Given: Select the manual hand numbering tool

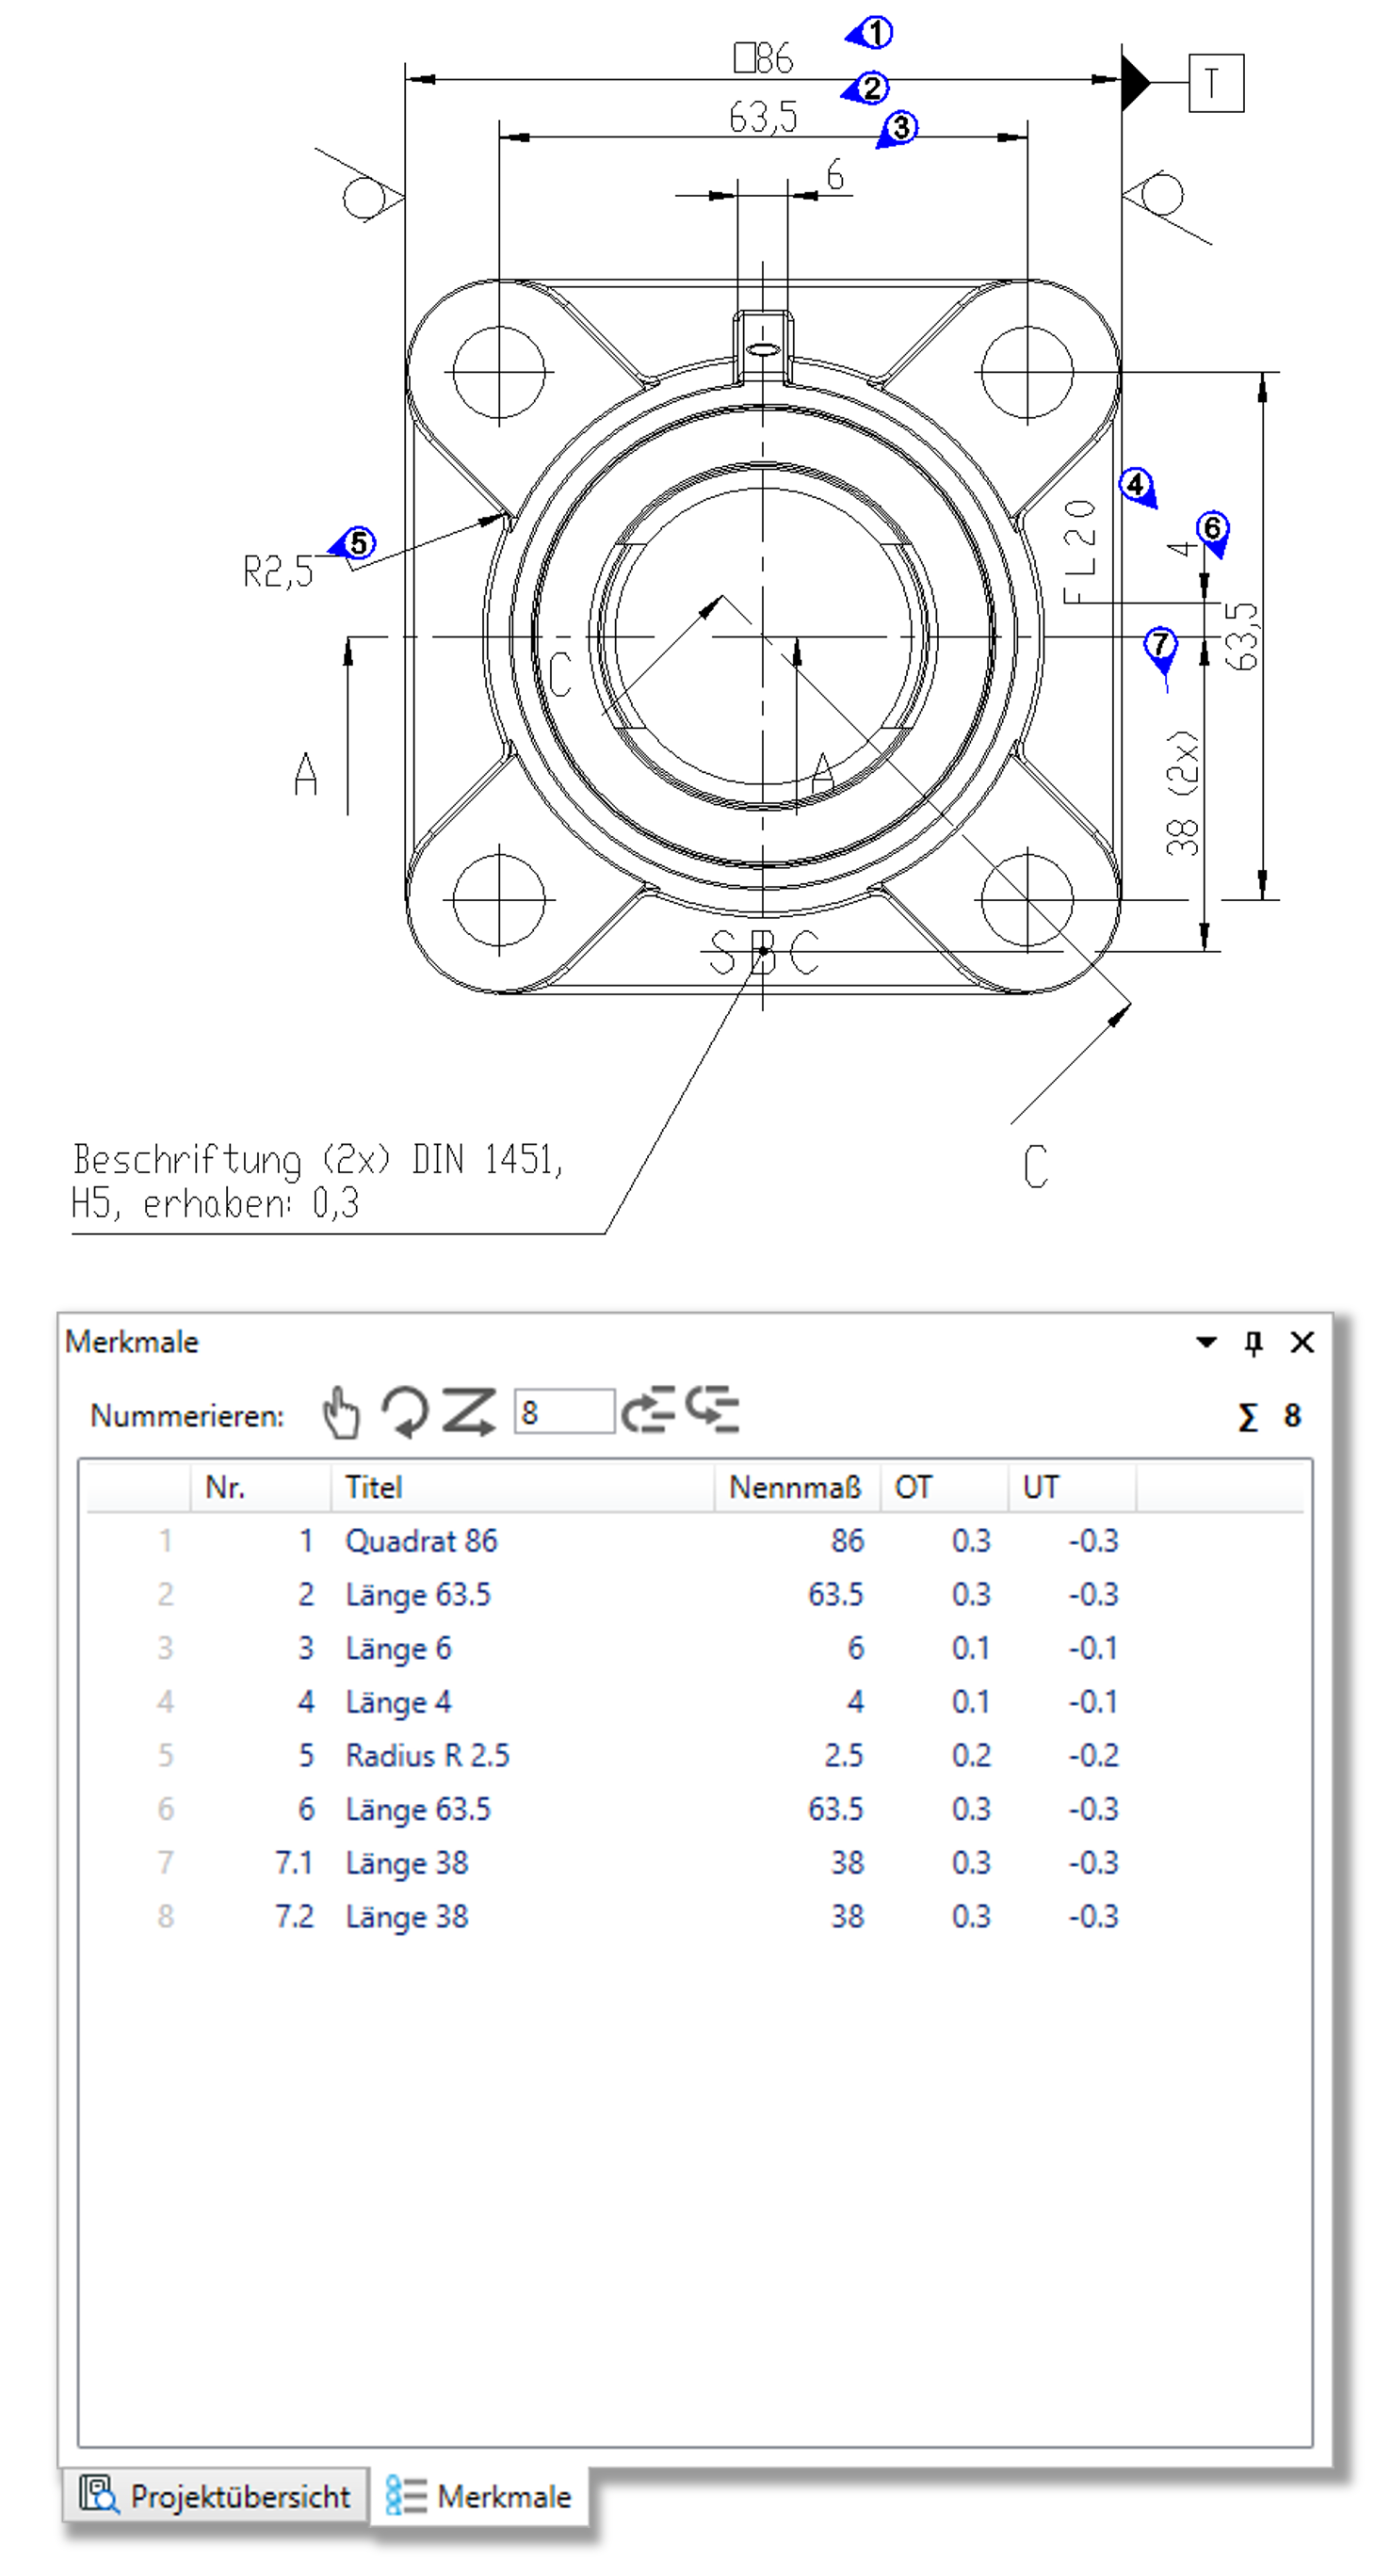Looking at the screenshot, I should [x=341, y=1413].
